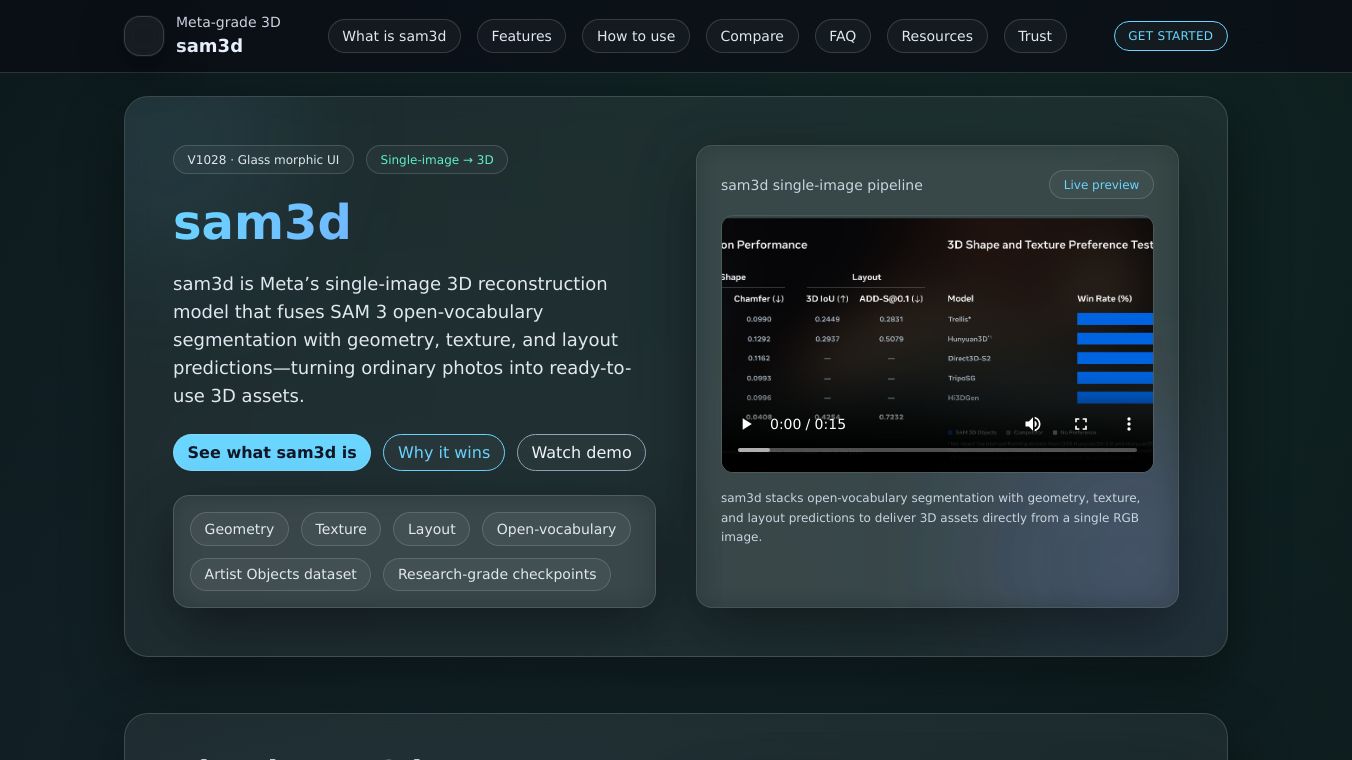
Task: Click the sam3d brand name in header
Action: (x=209, y=46)
